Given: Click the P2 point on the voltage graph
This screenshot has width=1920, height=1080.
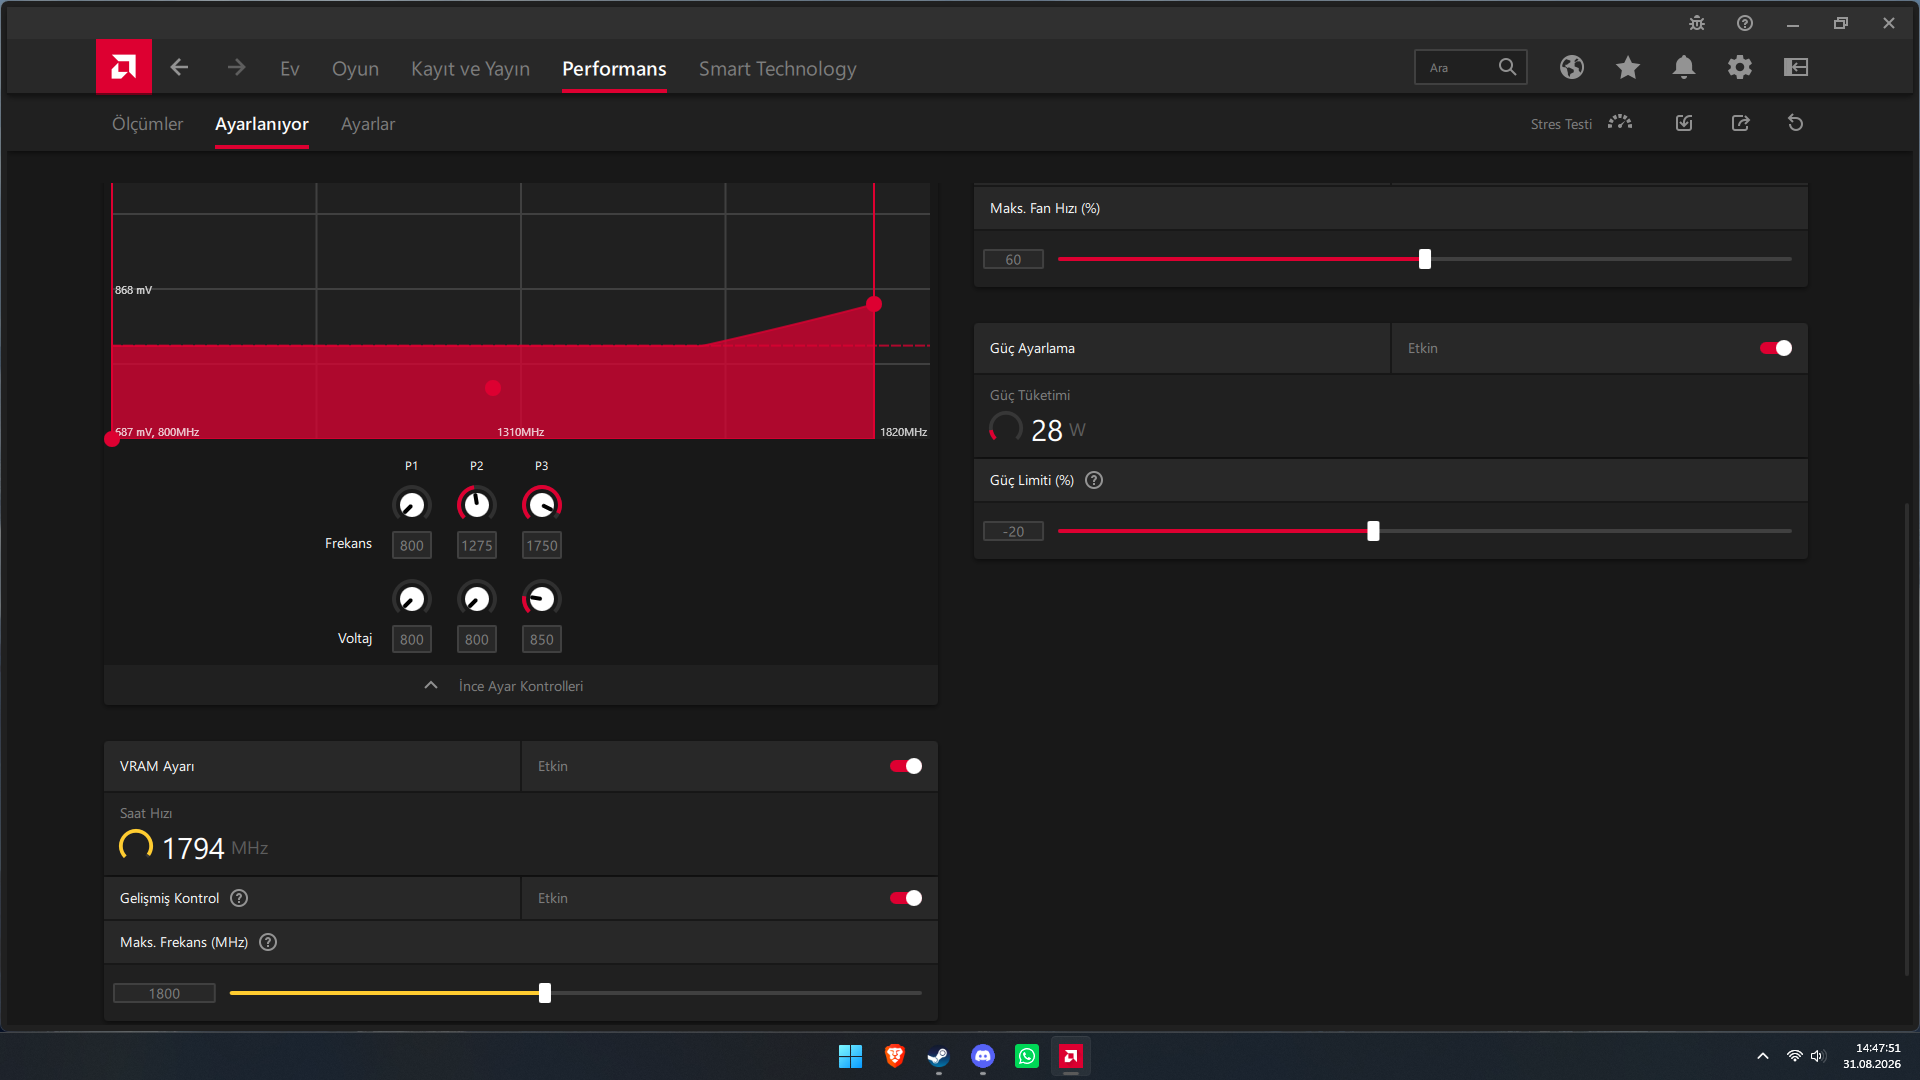Looking at the screenshot, I should pyautogui.click(x=493, y=388).
